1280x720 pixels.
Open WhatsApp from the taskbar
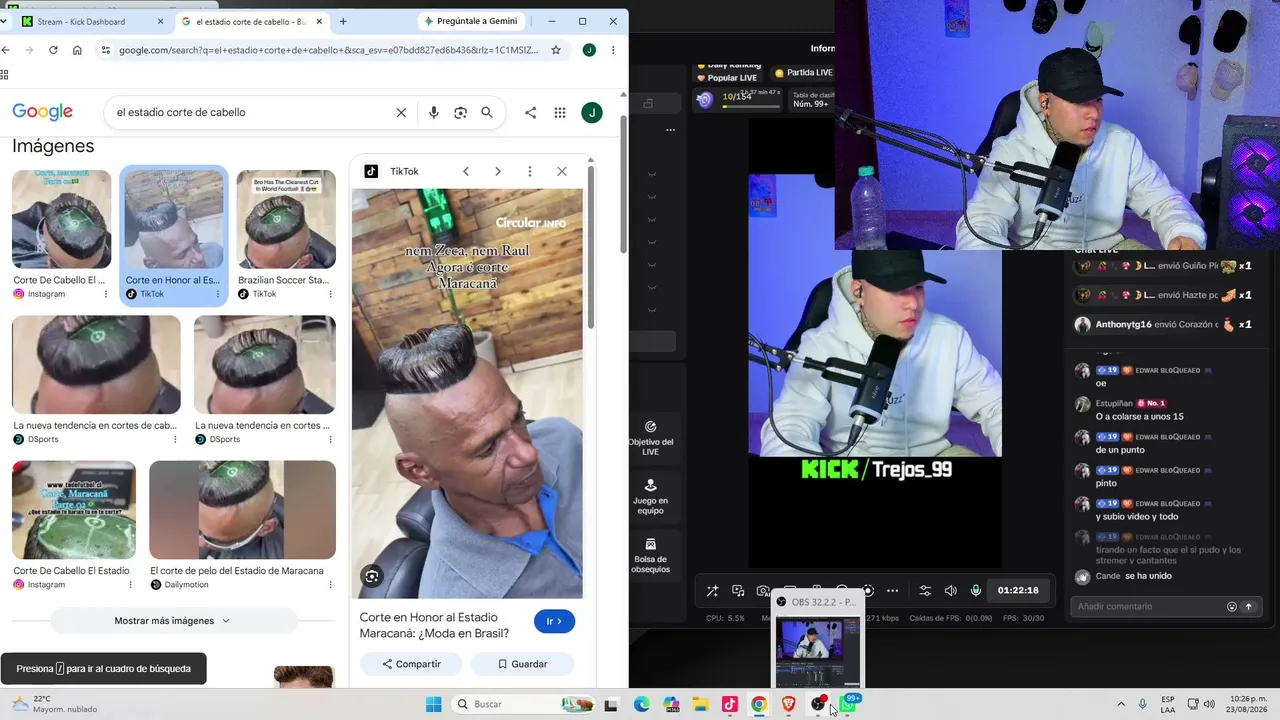[848, 705]
